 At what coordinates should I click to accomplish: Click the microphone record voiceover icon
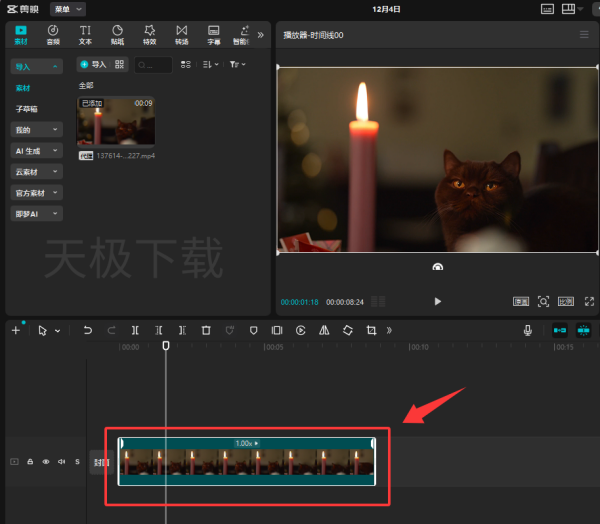click(x=527, y=330)
